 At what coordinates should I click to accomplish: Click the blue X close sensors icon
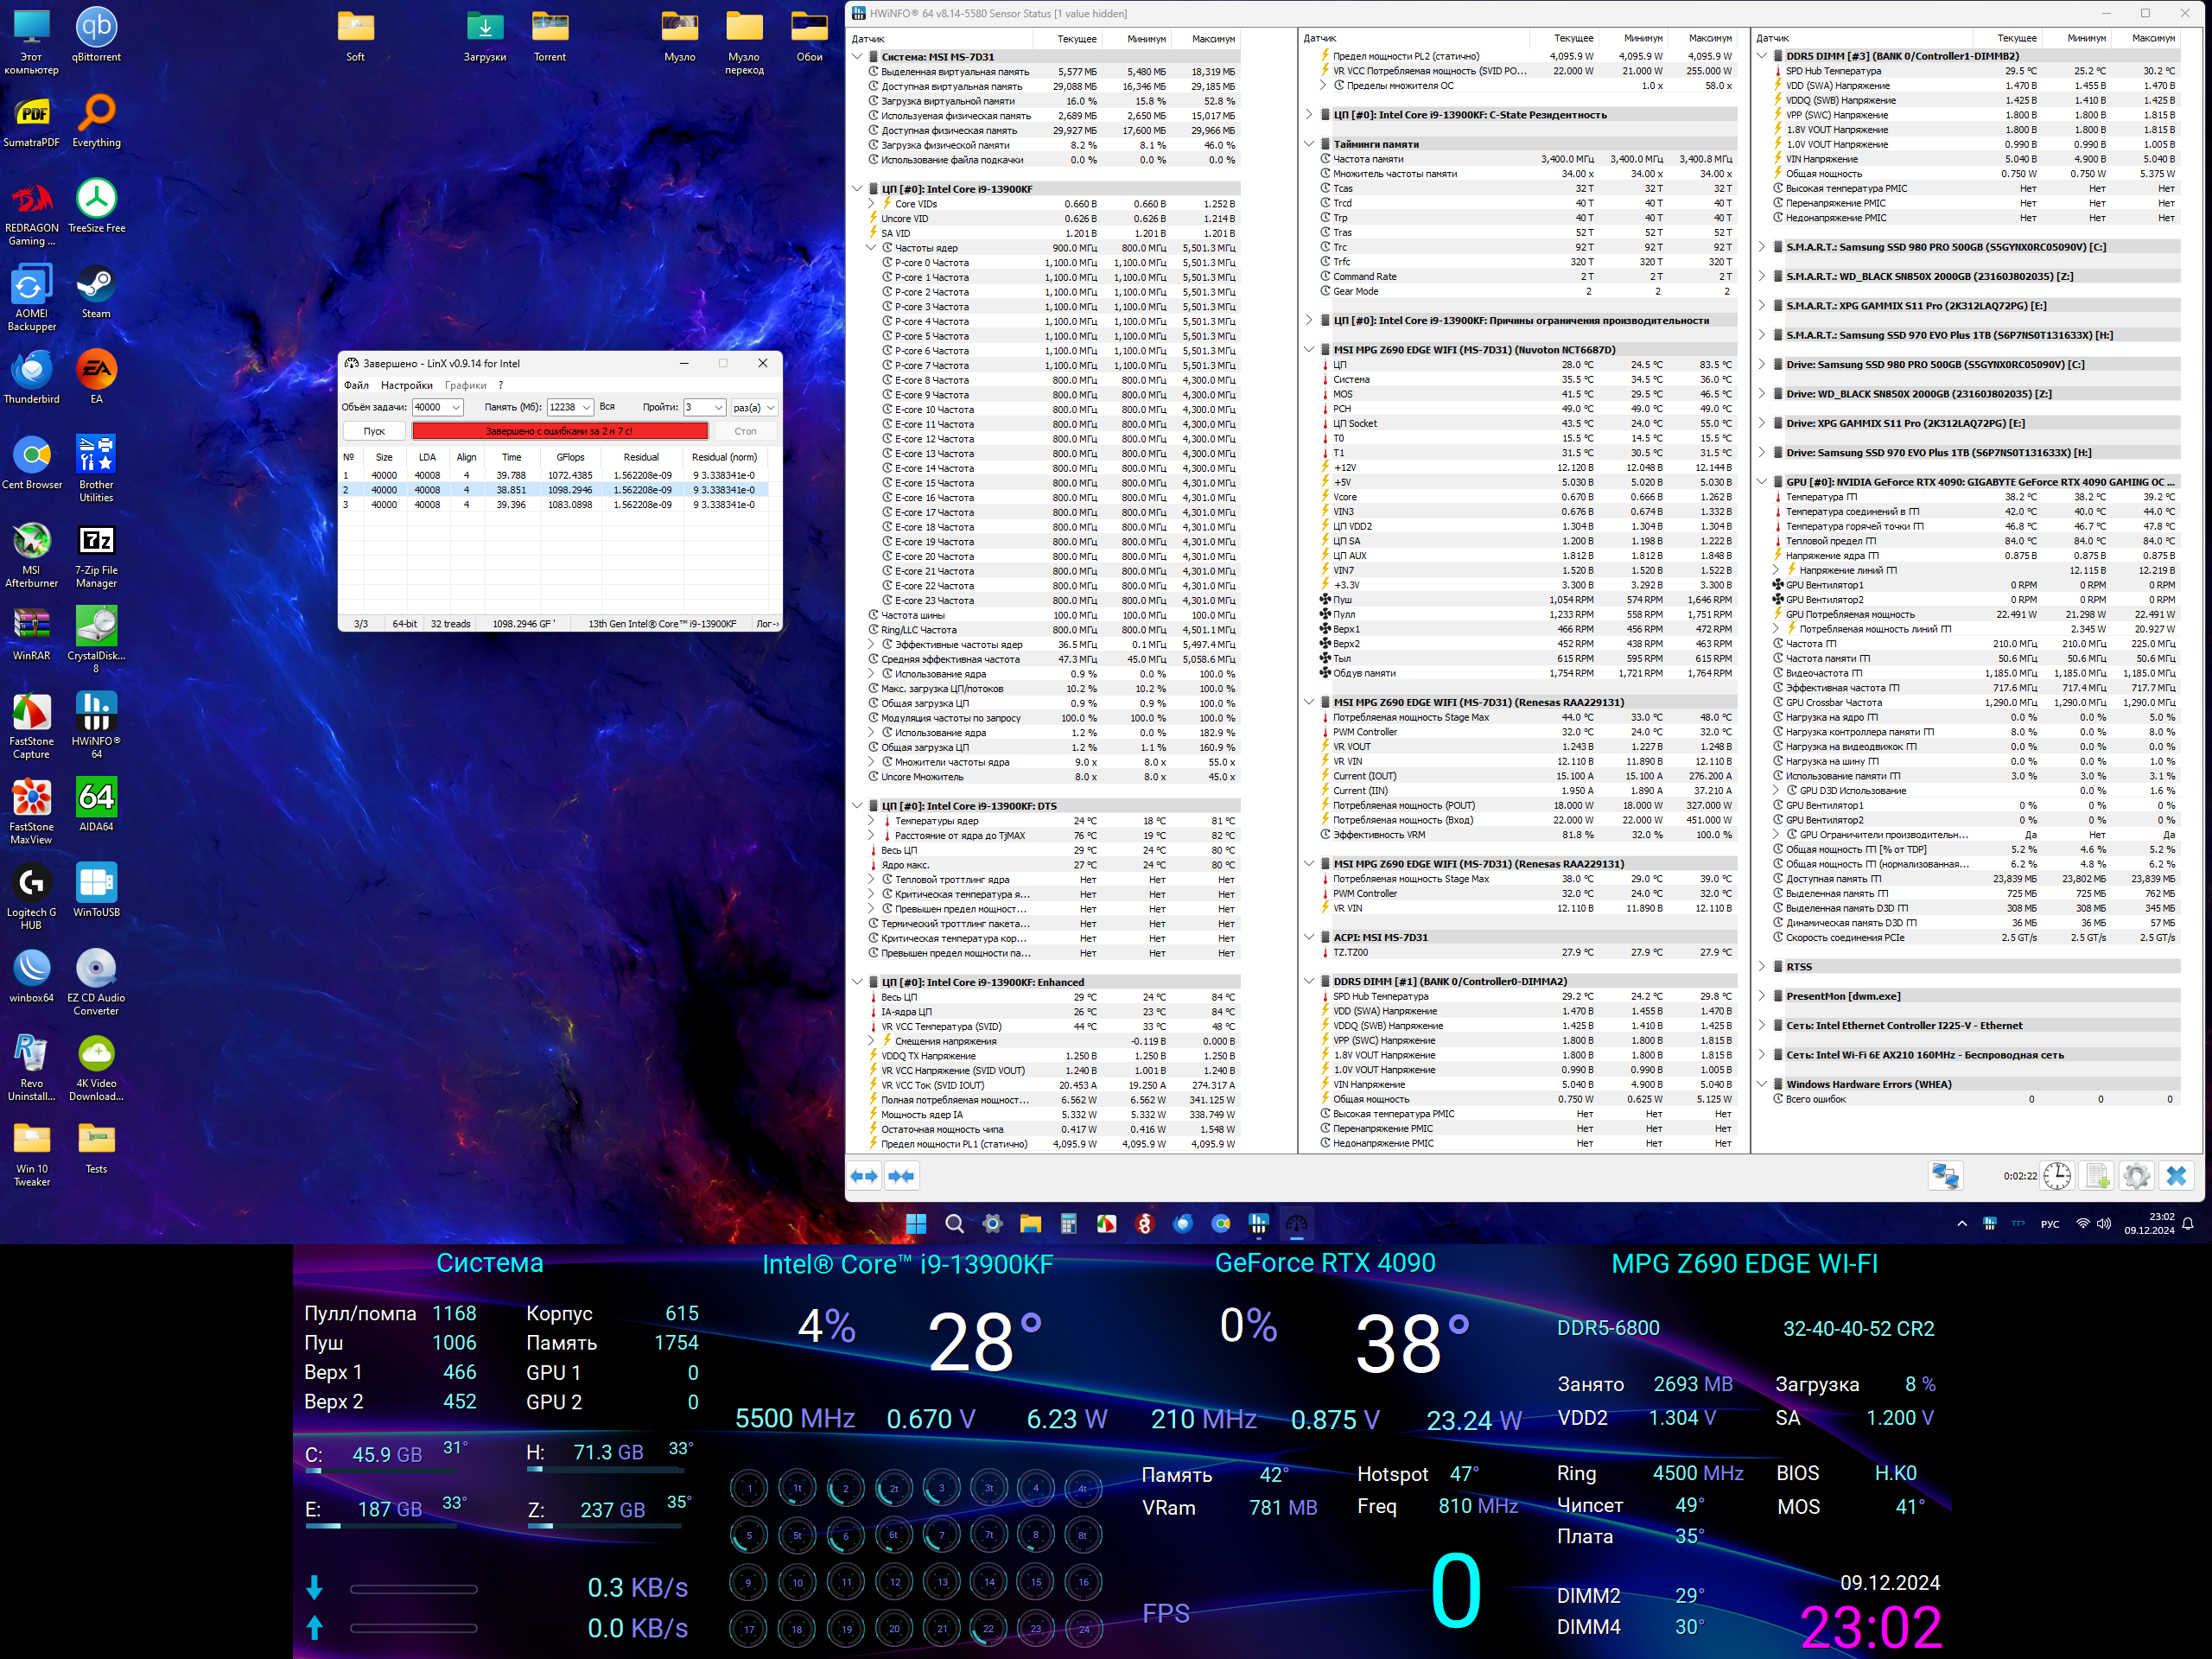click(2176, 1176)
